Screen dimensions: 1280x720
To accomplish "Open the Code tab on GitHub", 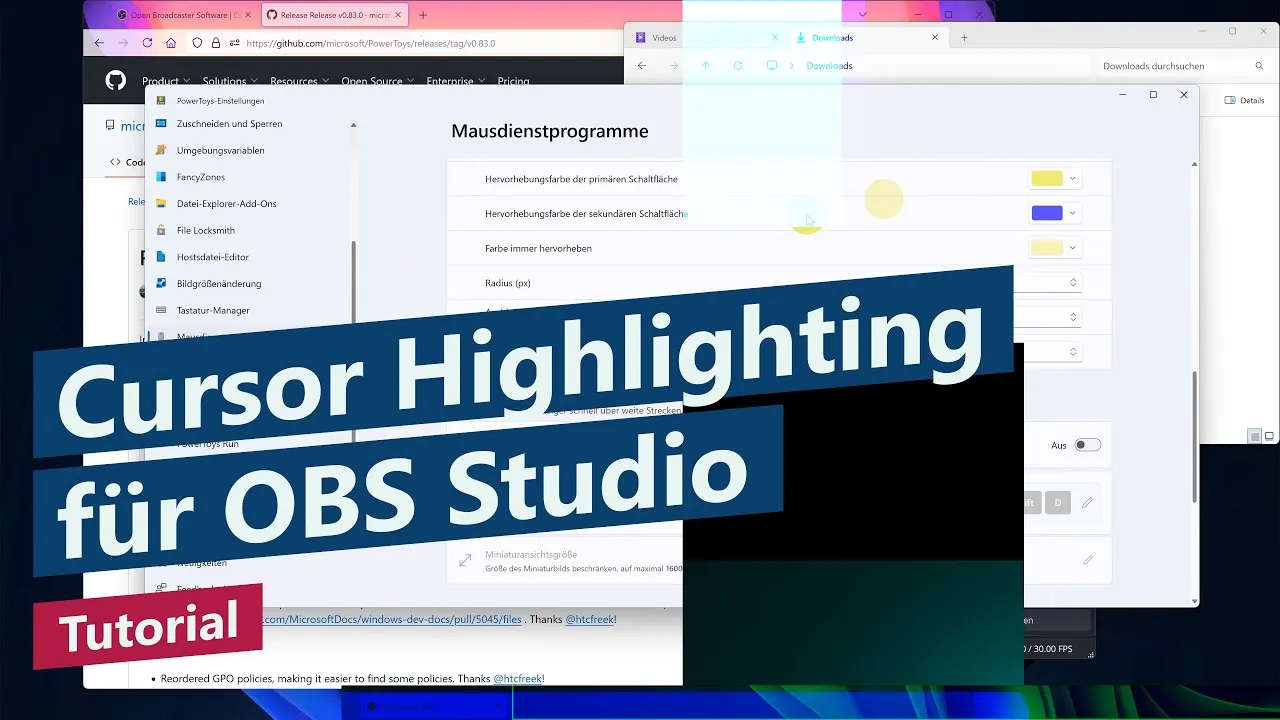I will [x=127, y=162].
